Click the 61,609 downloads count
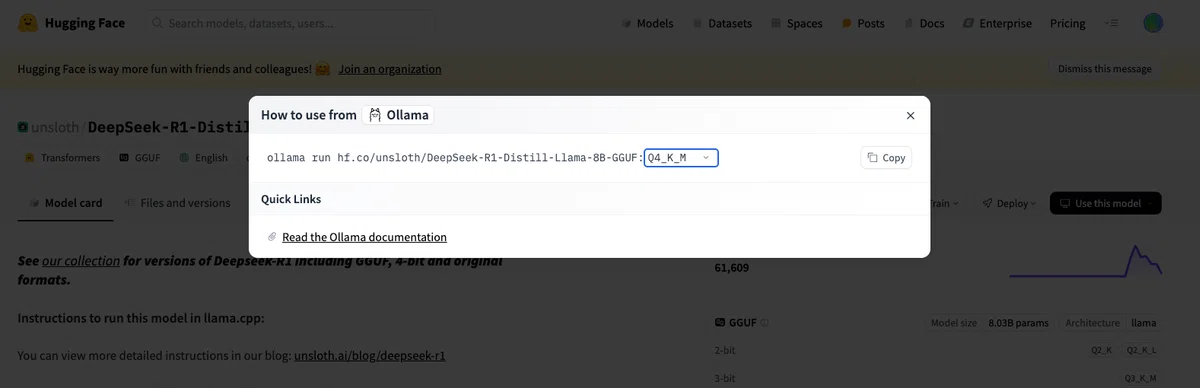 [x=731, y=268]
